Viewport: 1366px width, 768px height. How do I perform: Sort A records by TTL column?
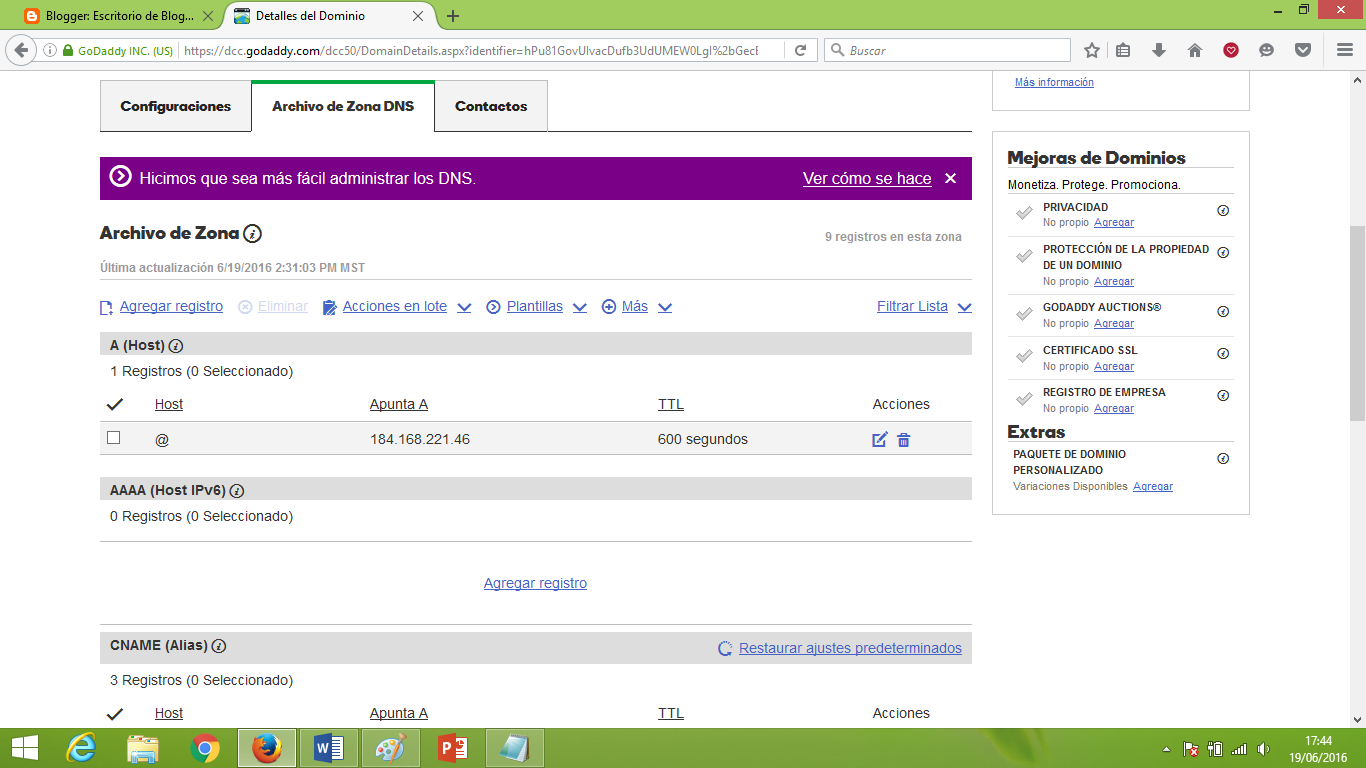tap(671, 404)
